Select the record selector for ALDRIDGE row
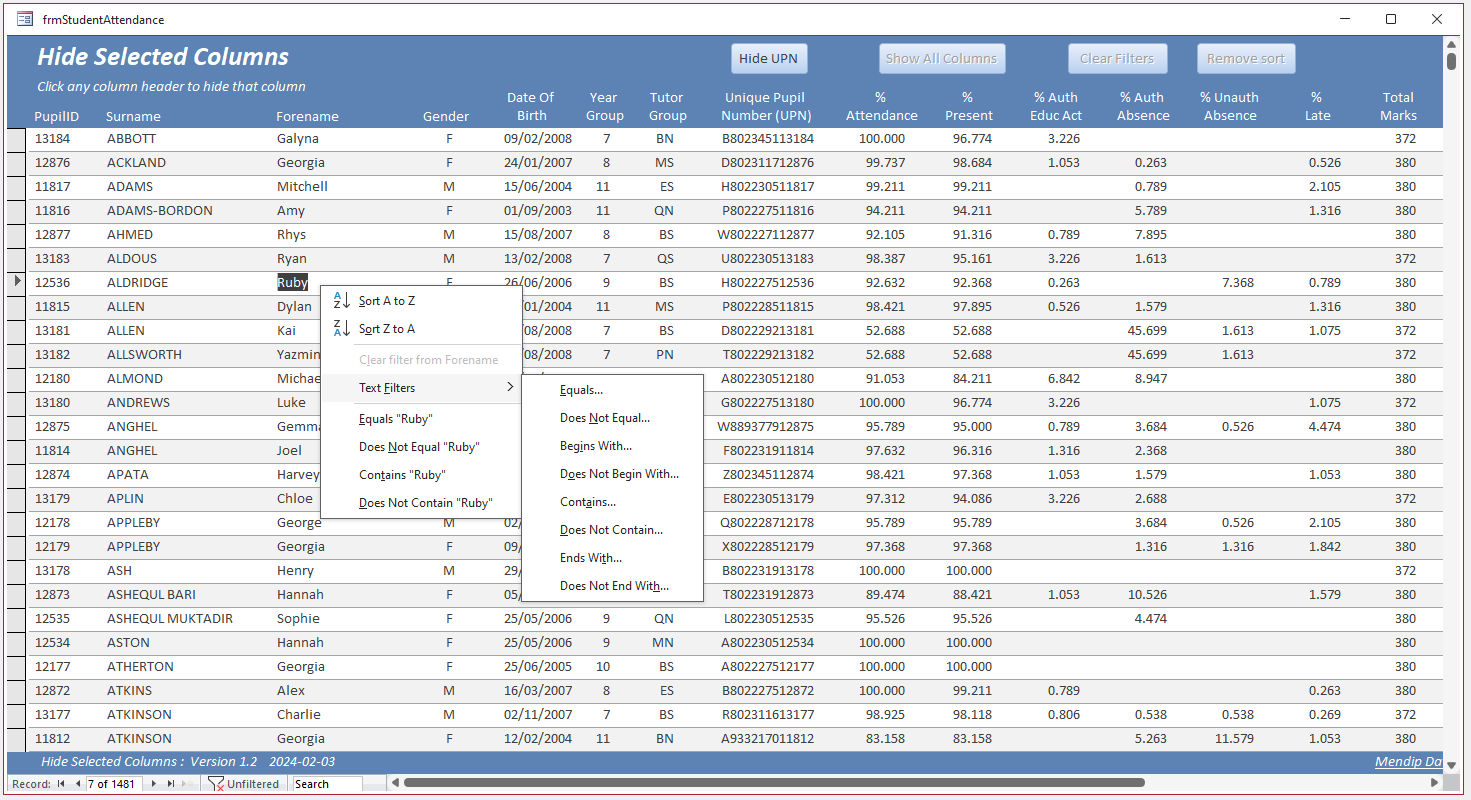This screenshot has height=800, width=1471. [x=17, y=283]
